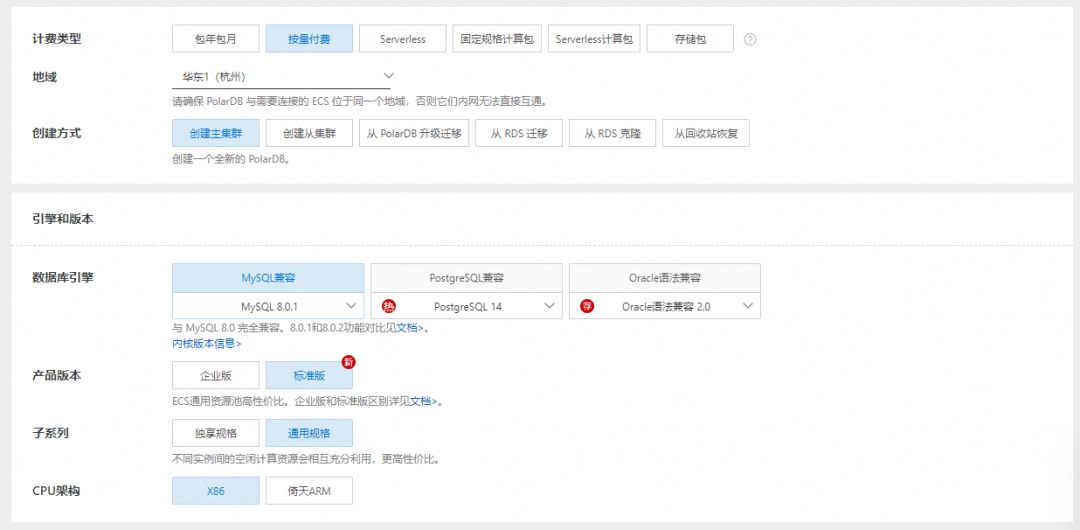This screenshot has width=1080, height=530.
Task: Select 倚天ARM CPU architecture
Action: pos(309,491)
